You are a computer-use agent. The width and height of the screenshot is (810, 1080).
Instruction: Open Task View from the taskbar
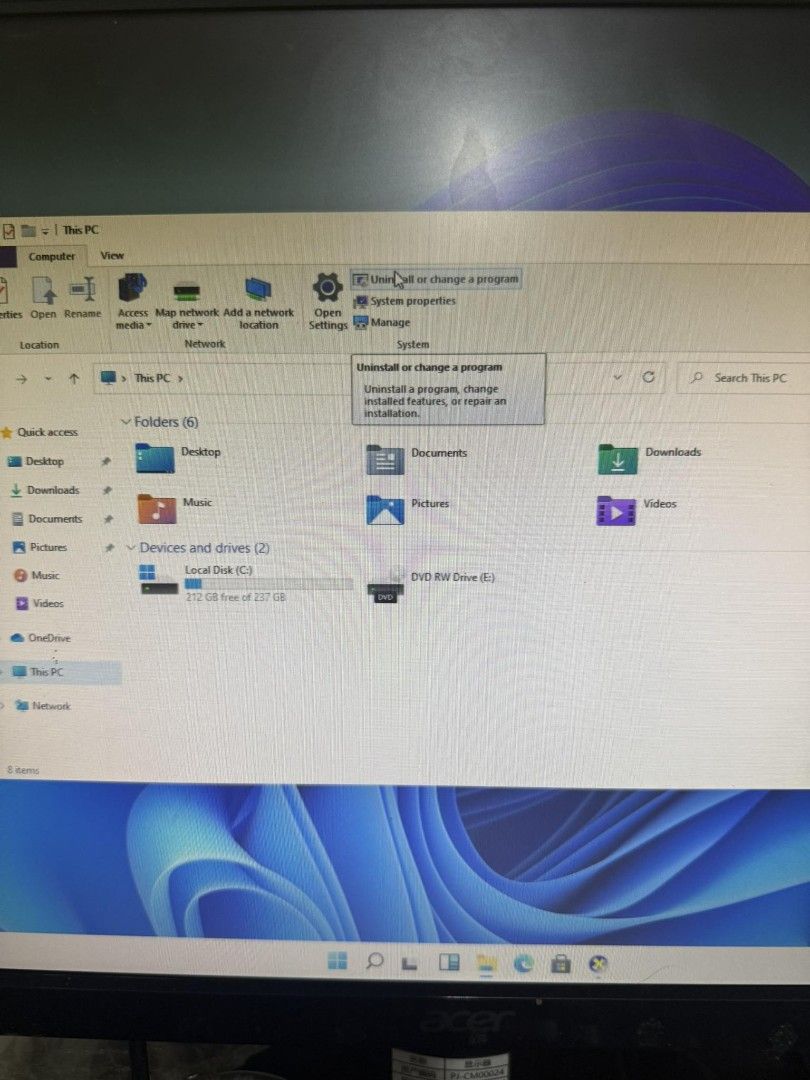[410, 962]
